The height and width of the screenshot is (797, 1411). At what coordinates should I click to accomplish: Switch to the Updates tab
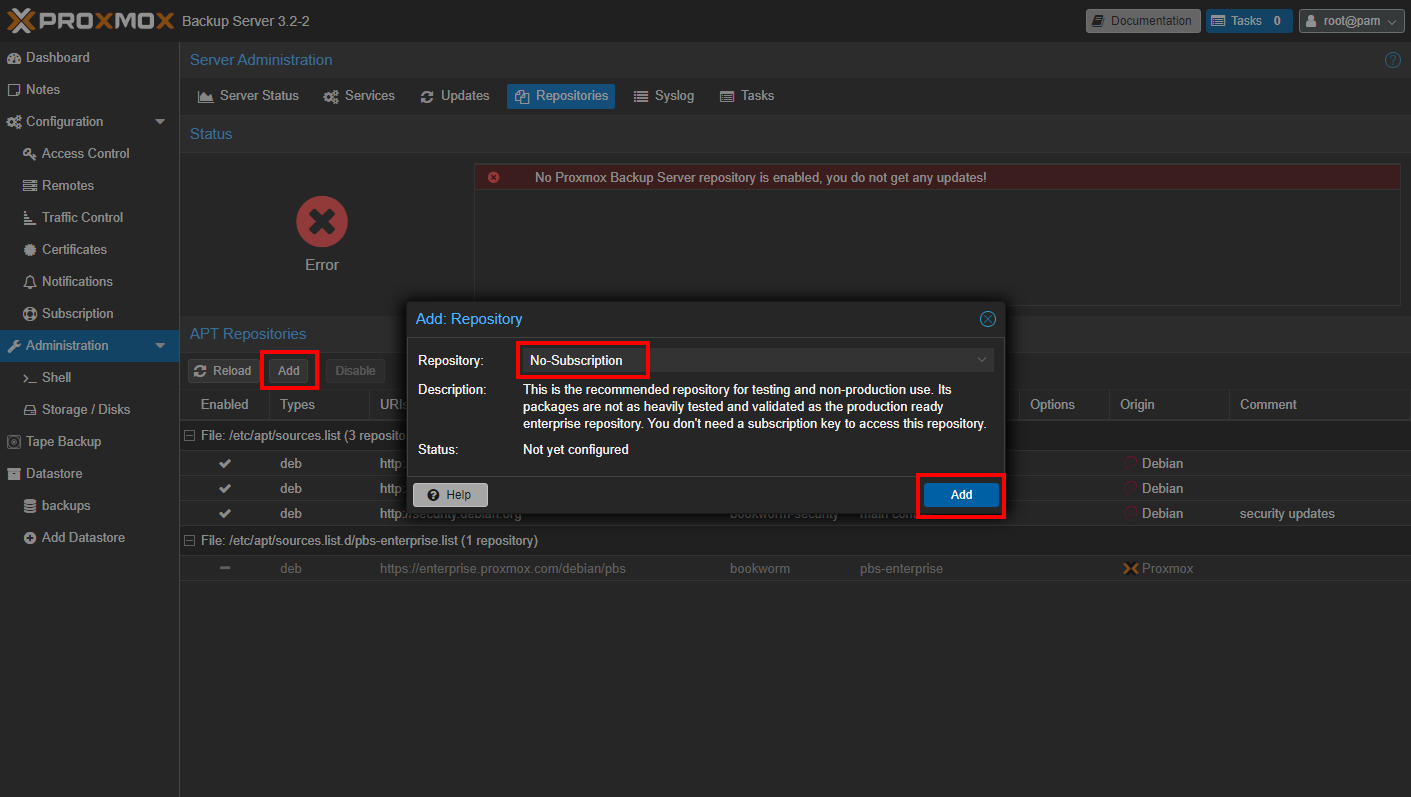(x=455, y=96)
